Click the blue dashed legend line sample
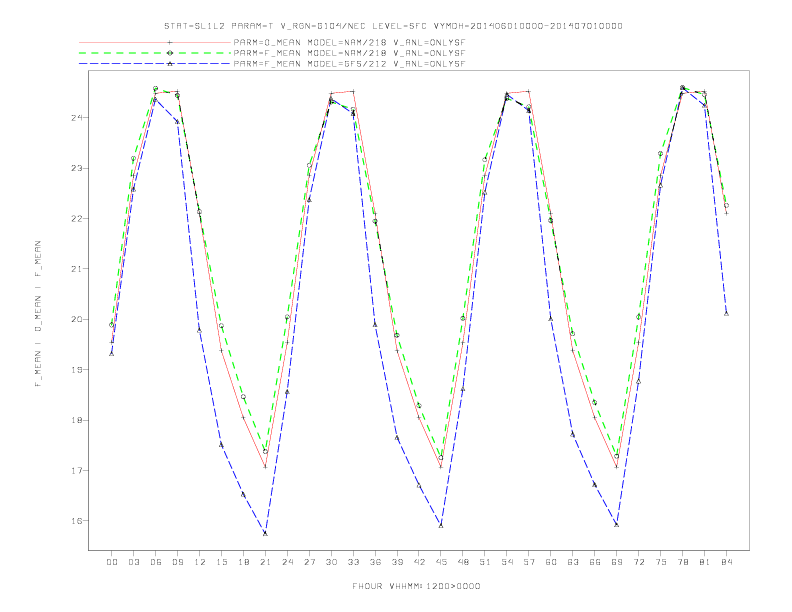The width and height of the screenshot is (792, 612). (x=155, y=64)
